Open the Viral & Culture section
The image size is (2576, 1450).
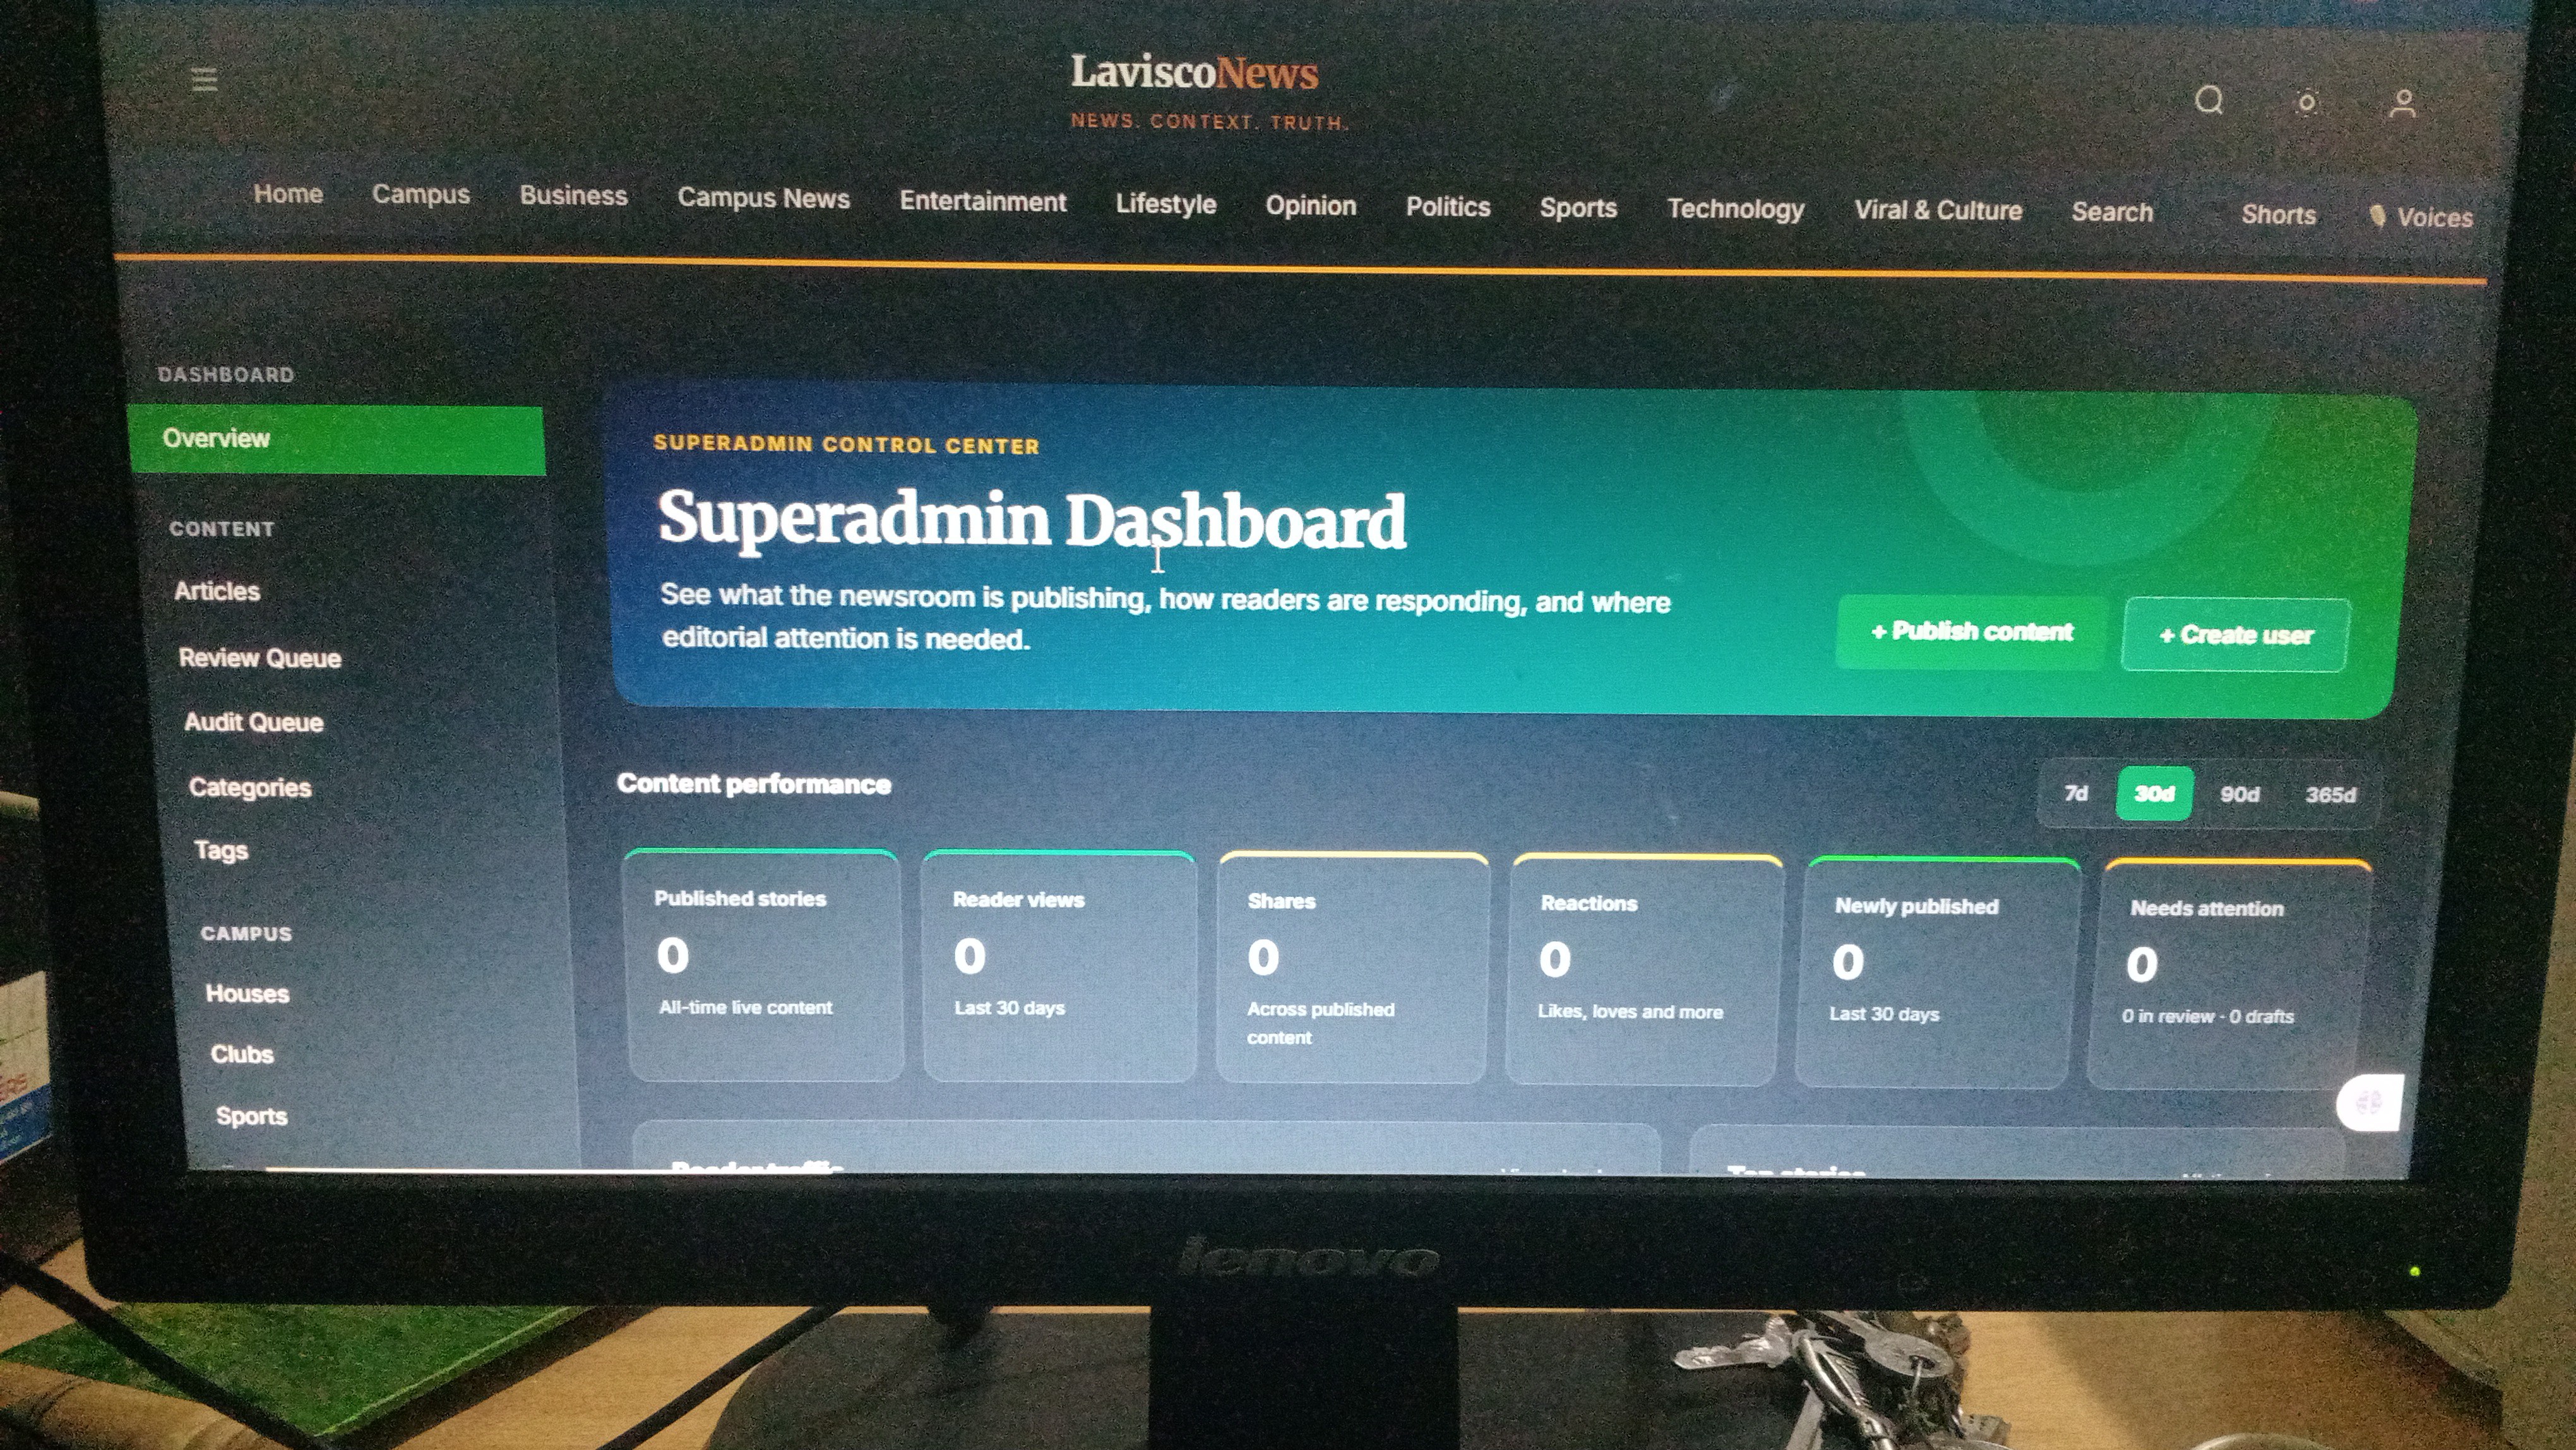click(x=1938, y=210)
